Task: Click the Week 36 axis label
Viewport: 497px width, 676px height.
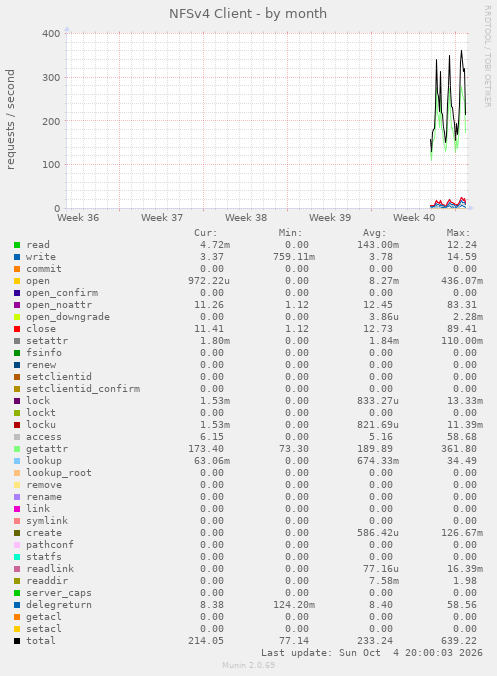Action: click(78, 218)
